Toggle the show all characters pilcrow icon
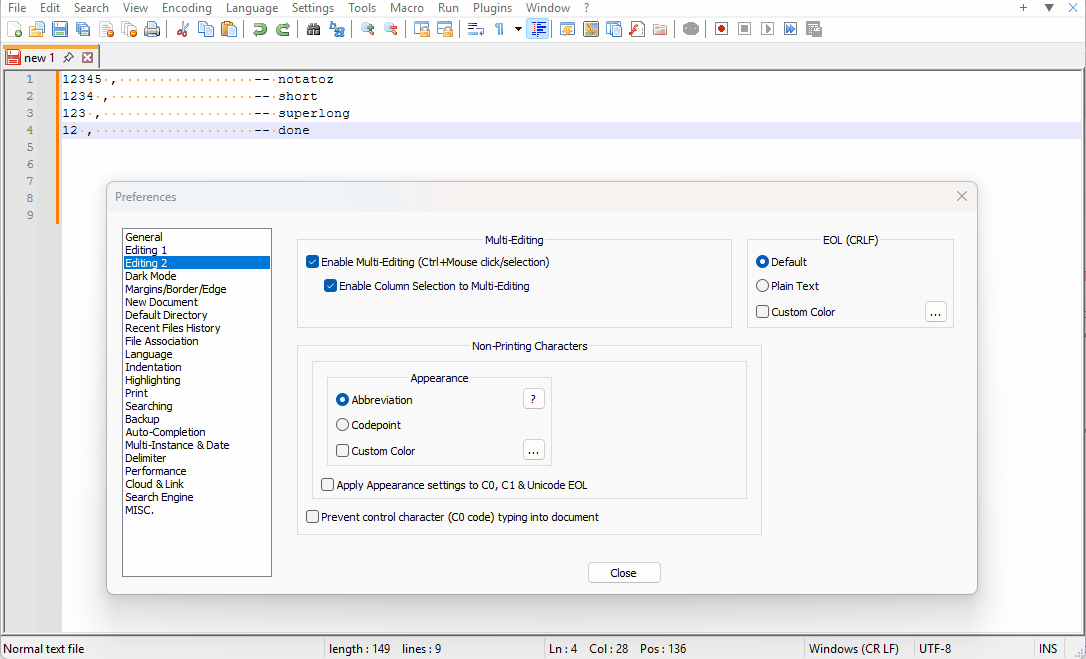 tap(499, 29)
